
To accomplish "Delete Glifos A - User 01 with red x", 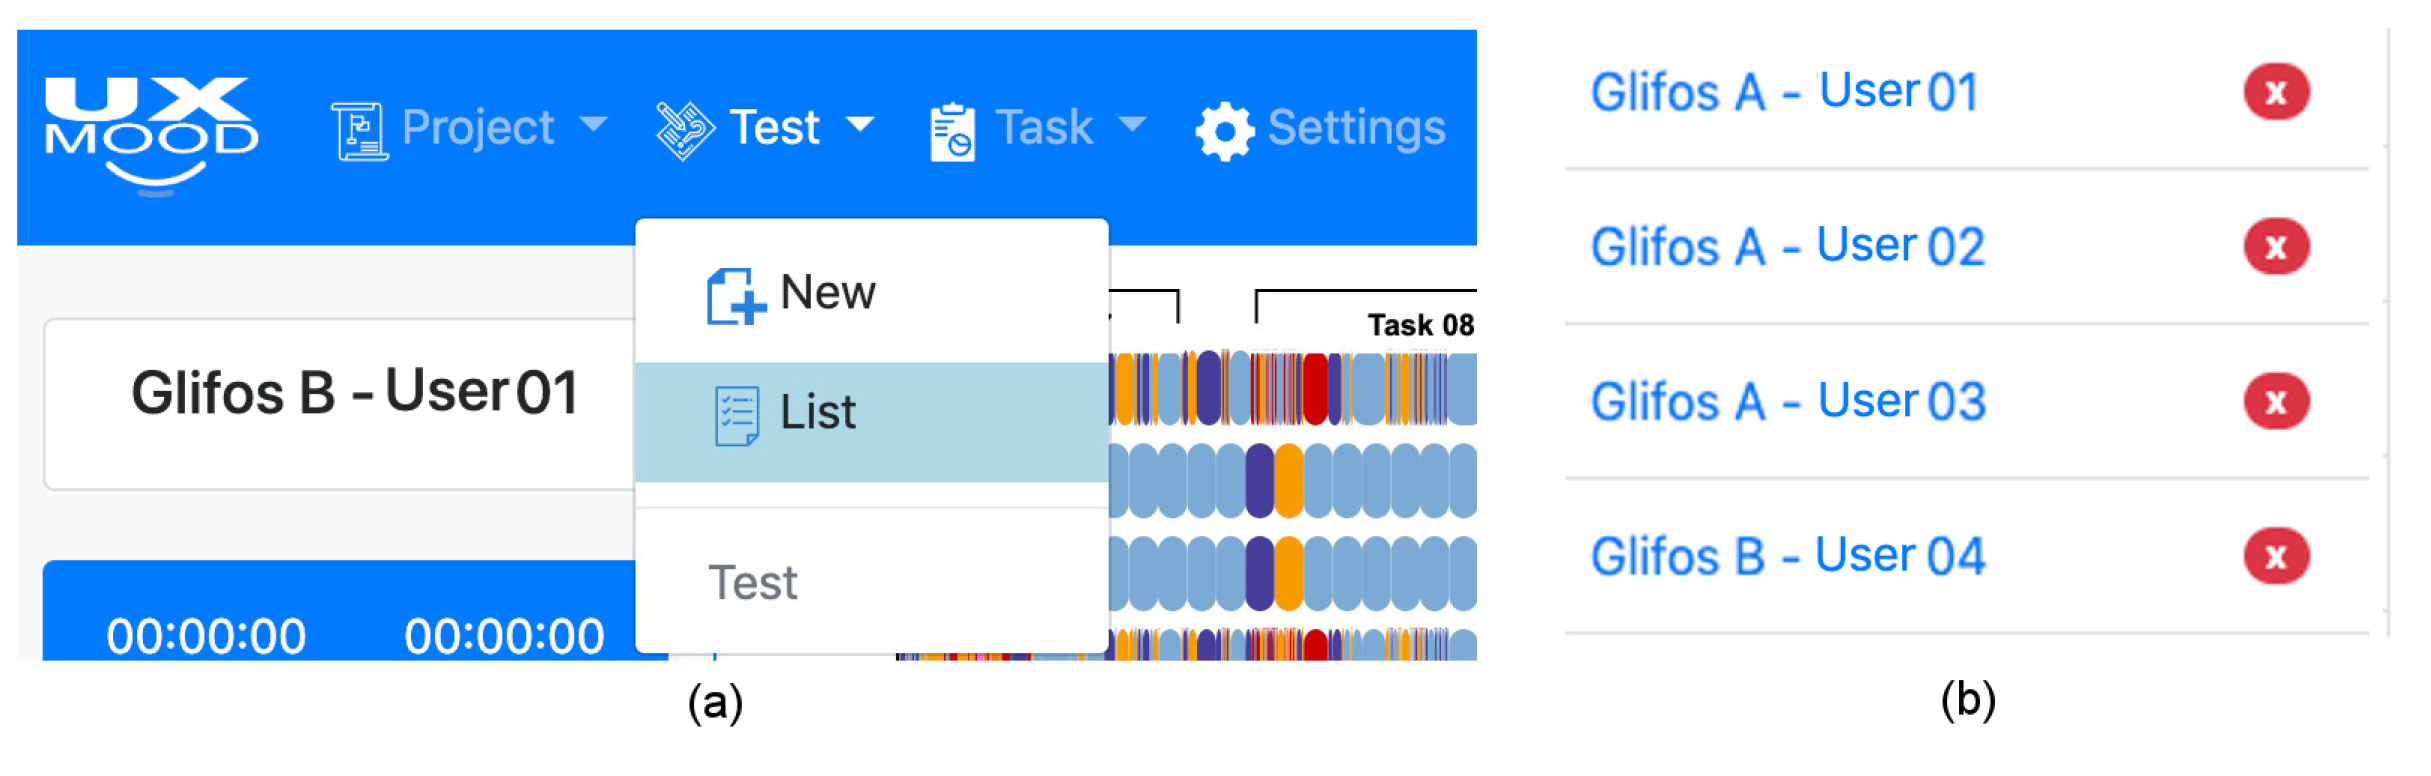I will pyautogui.click(x=2275, y=92).
